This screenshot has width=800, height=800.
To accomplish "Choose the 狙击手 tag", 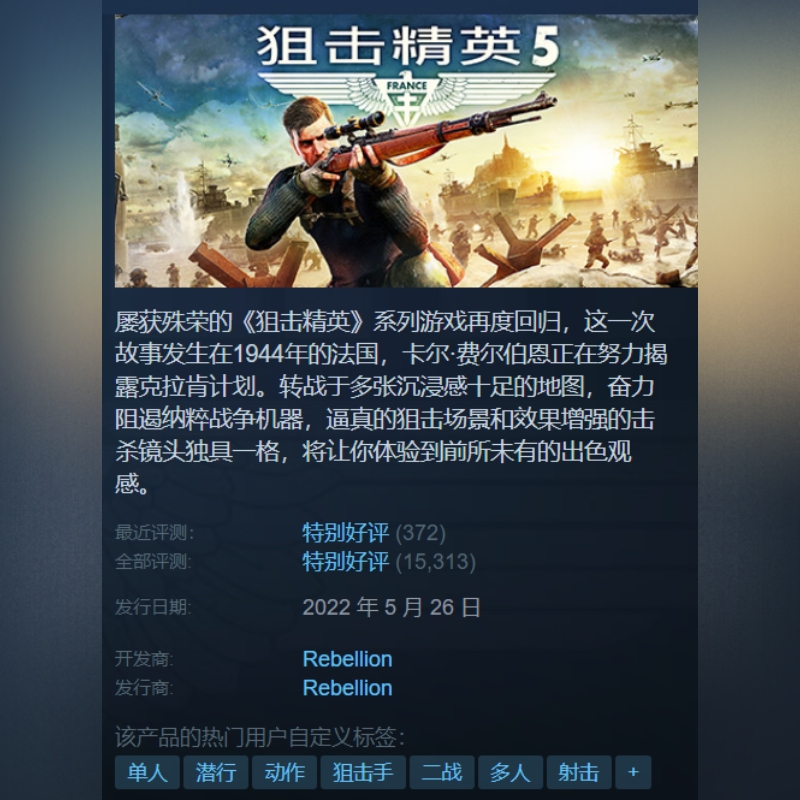I will (x=363, y=772).
